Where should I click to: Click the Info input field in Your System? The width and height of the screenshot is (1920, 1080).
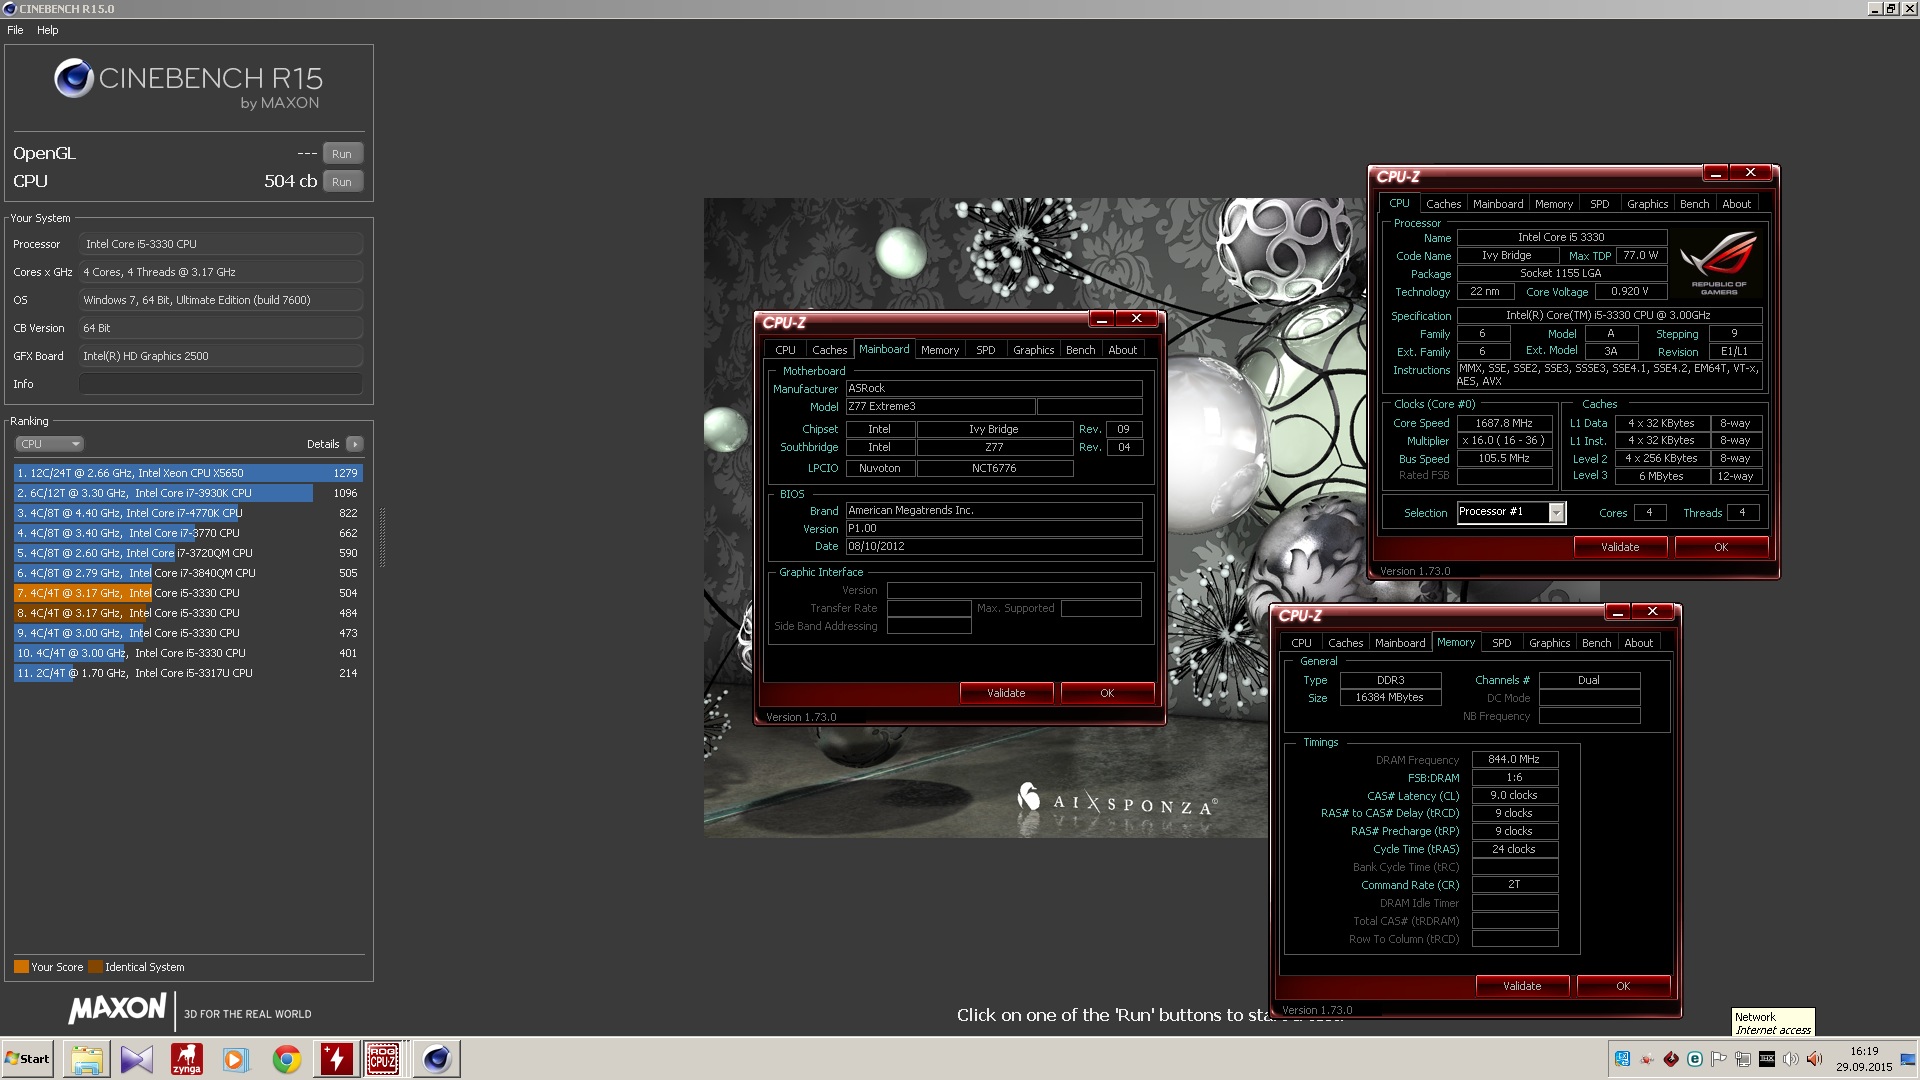click(220, 384)
